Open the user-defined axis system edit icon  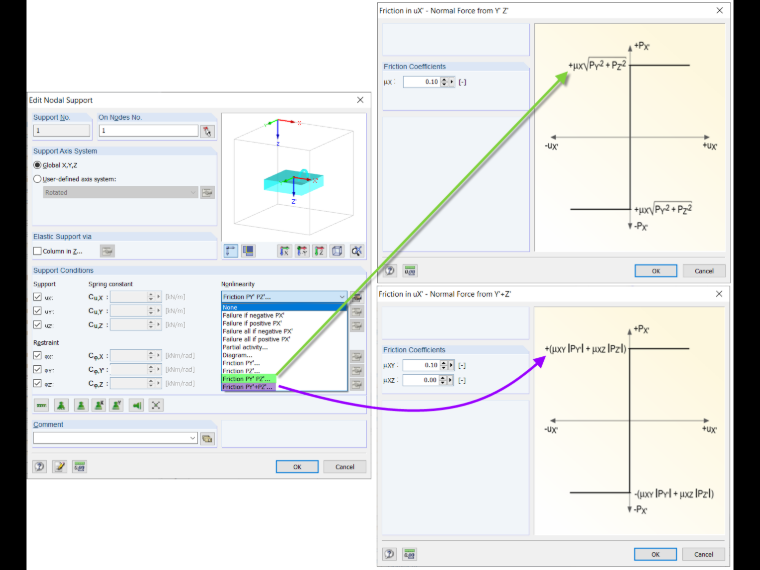tap(207, 192)
